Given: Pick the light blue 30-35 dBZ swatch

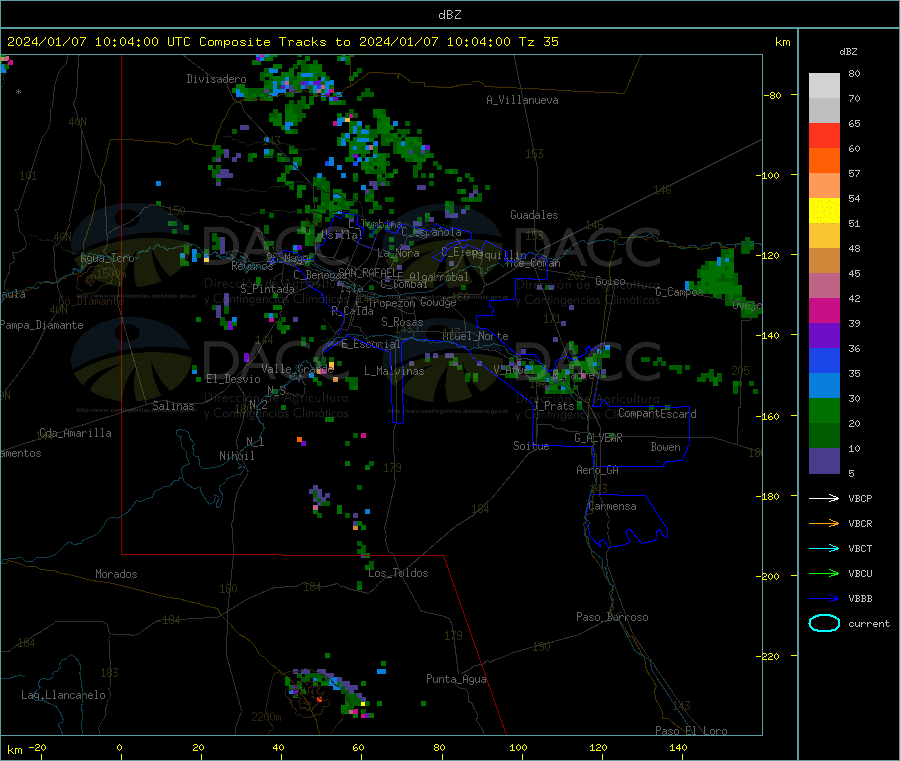Looking at the screenshot, I should point(824,386).
